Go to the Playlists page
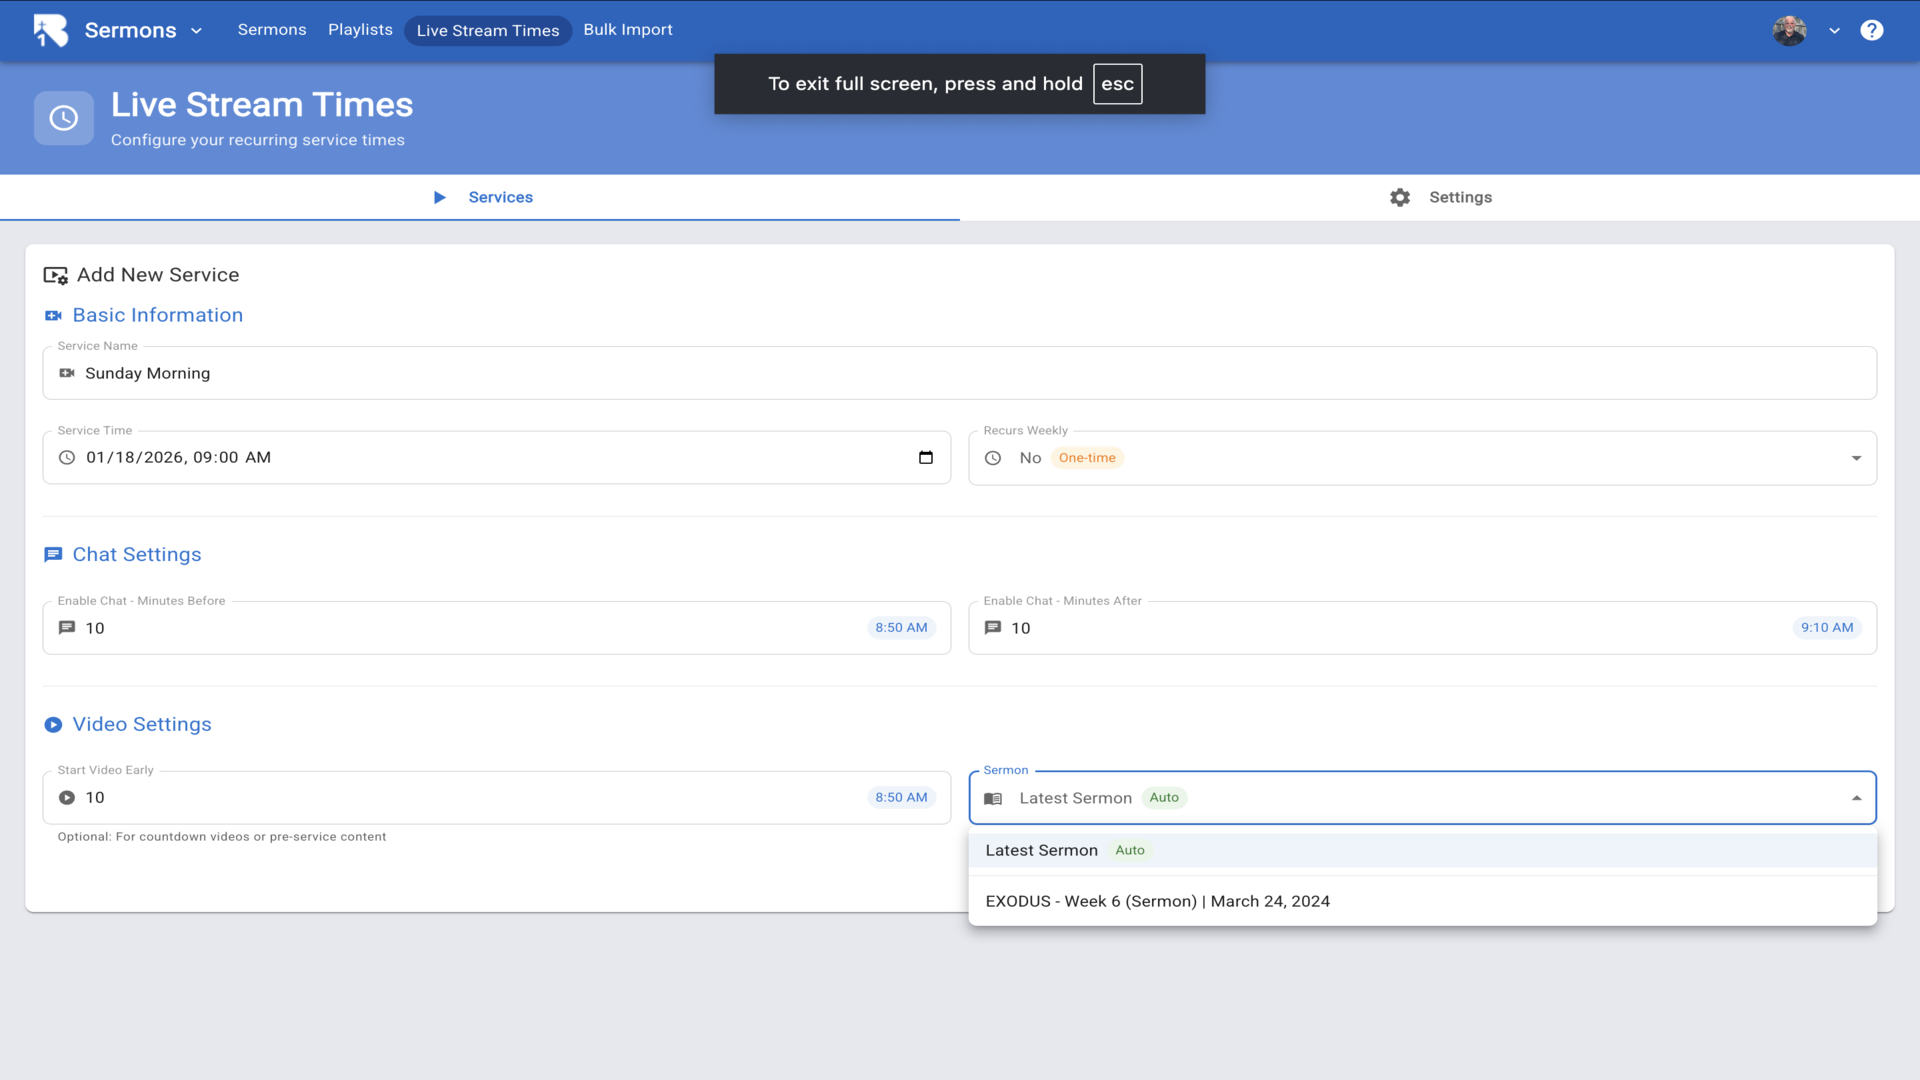The height and width of the screenshot is (1080, 1920). pyautogui.click(x=360, y=30)
